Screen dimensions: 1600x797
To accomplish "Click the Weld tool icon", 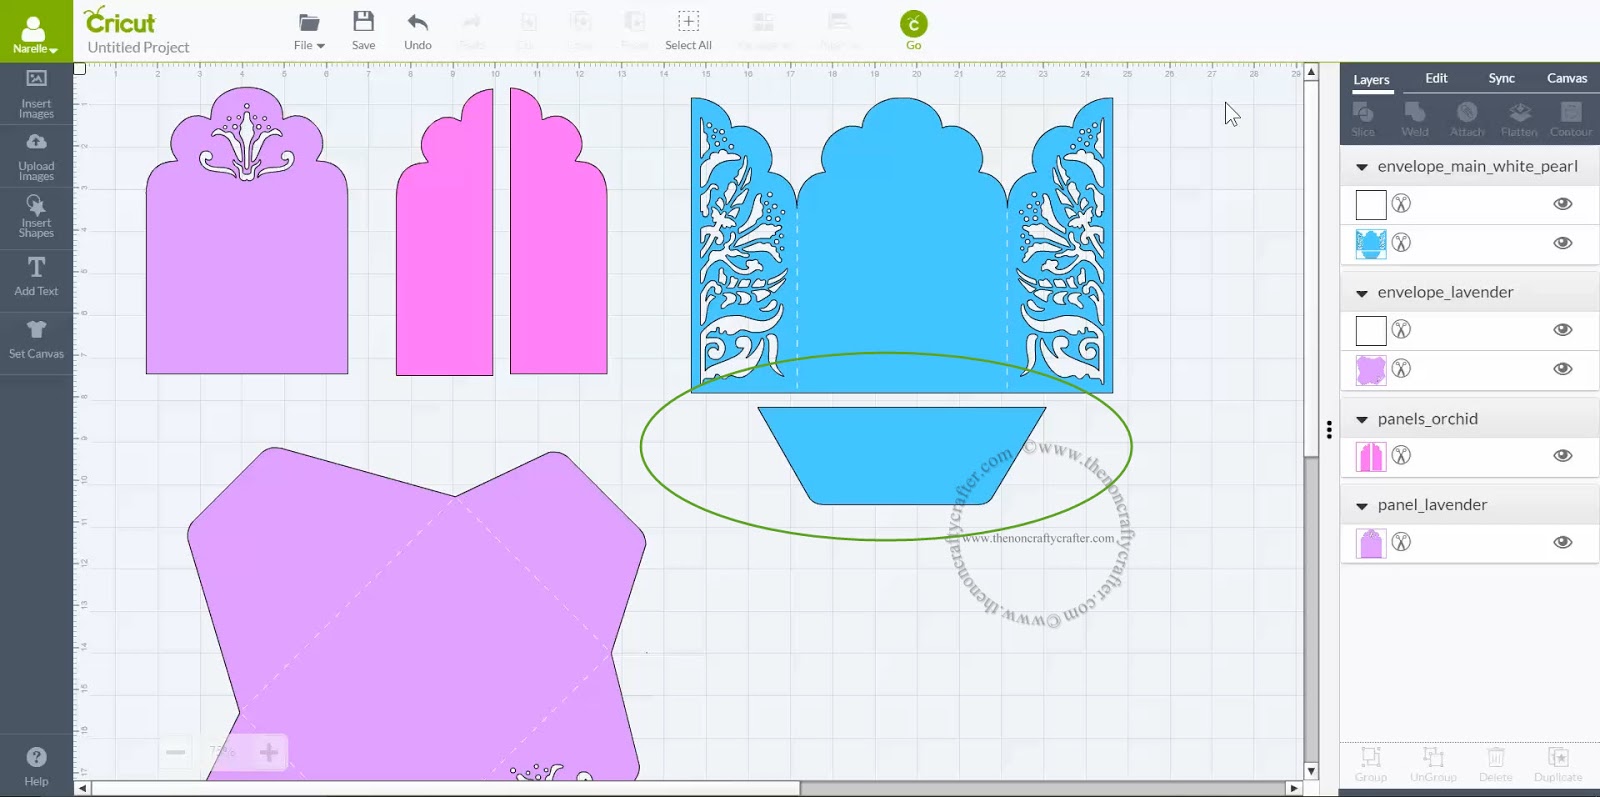I will point(1415,119).
